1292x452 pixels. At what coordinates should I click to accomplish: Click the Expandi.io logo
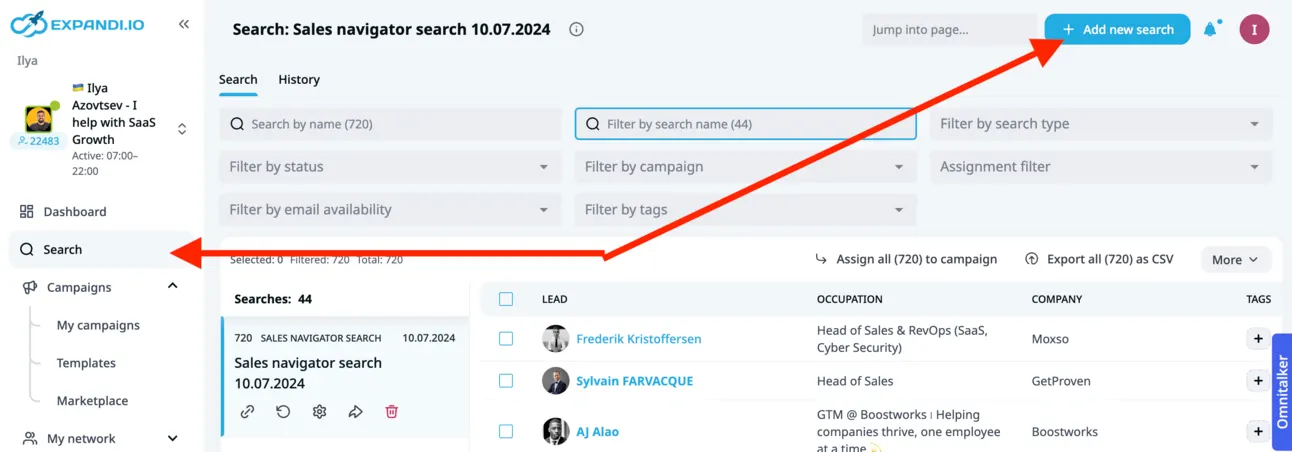77,23
